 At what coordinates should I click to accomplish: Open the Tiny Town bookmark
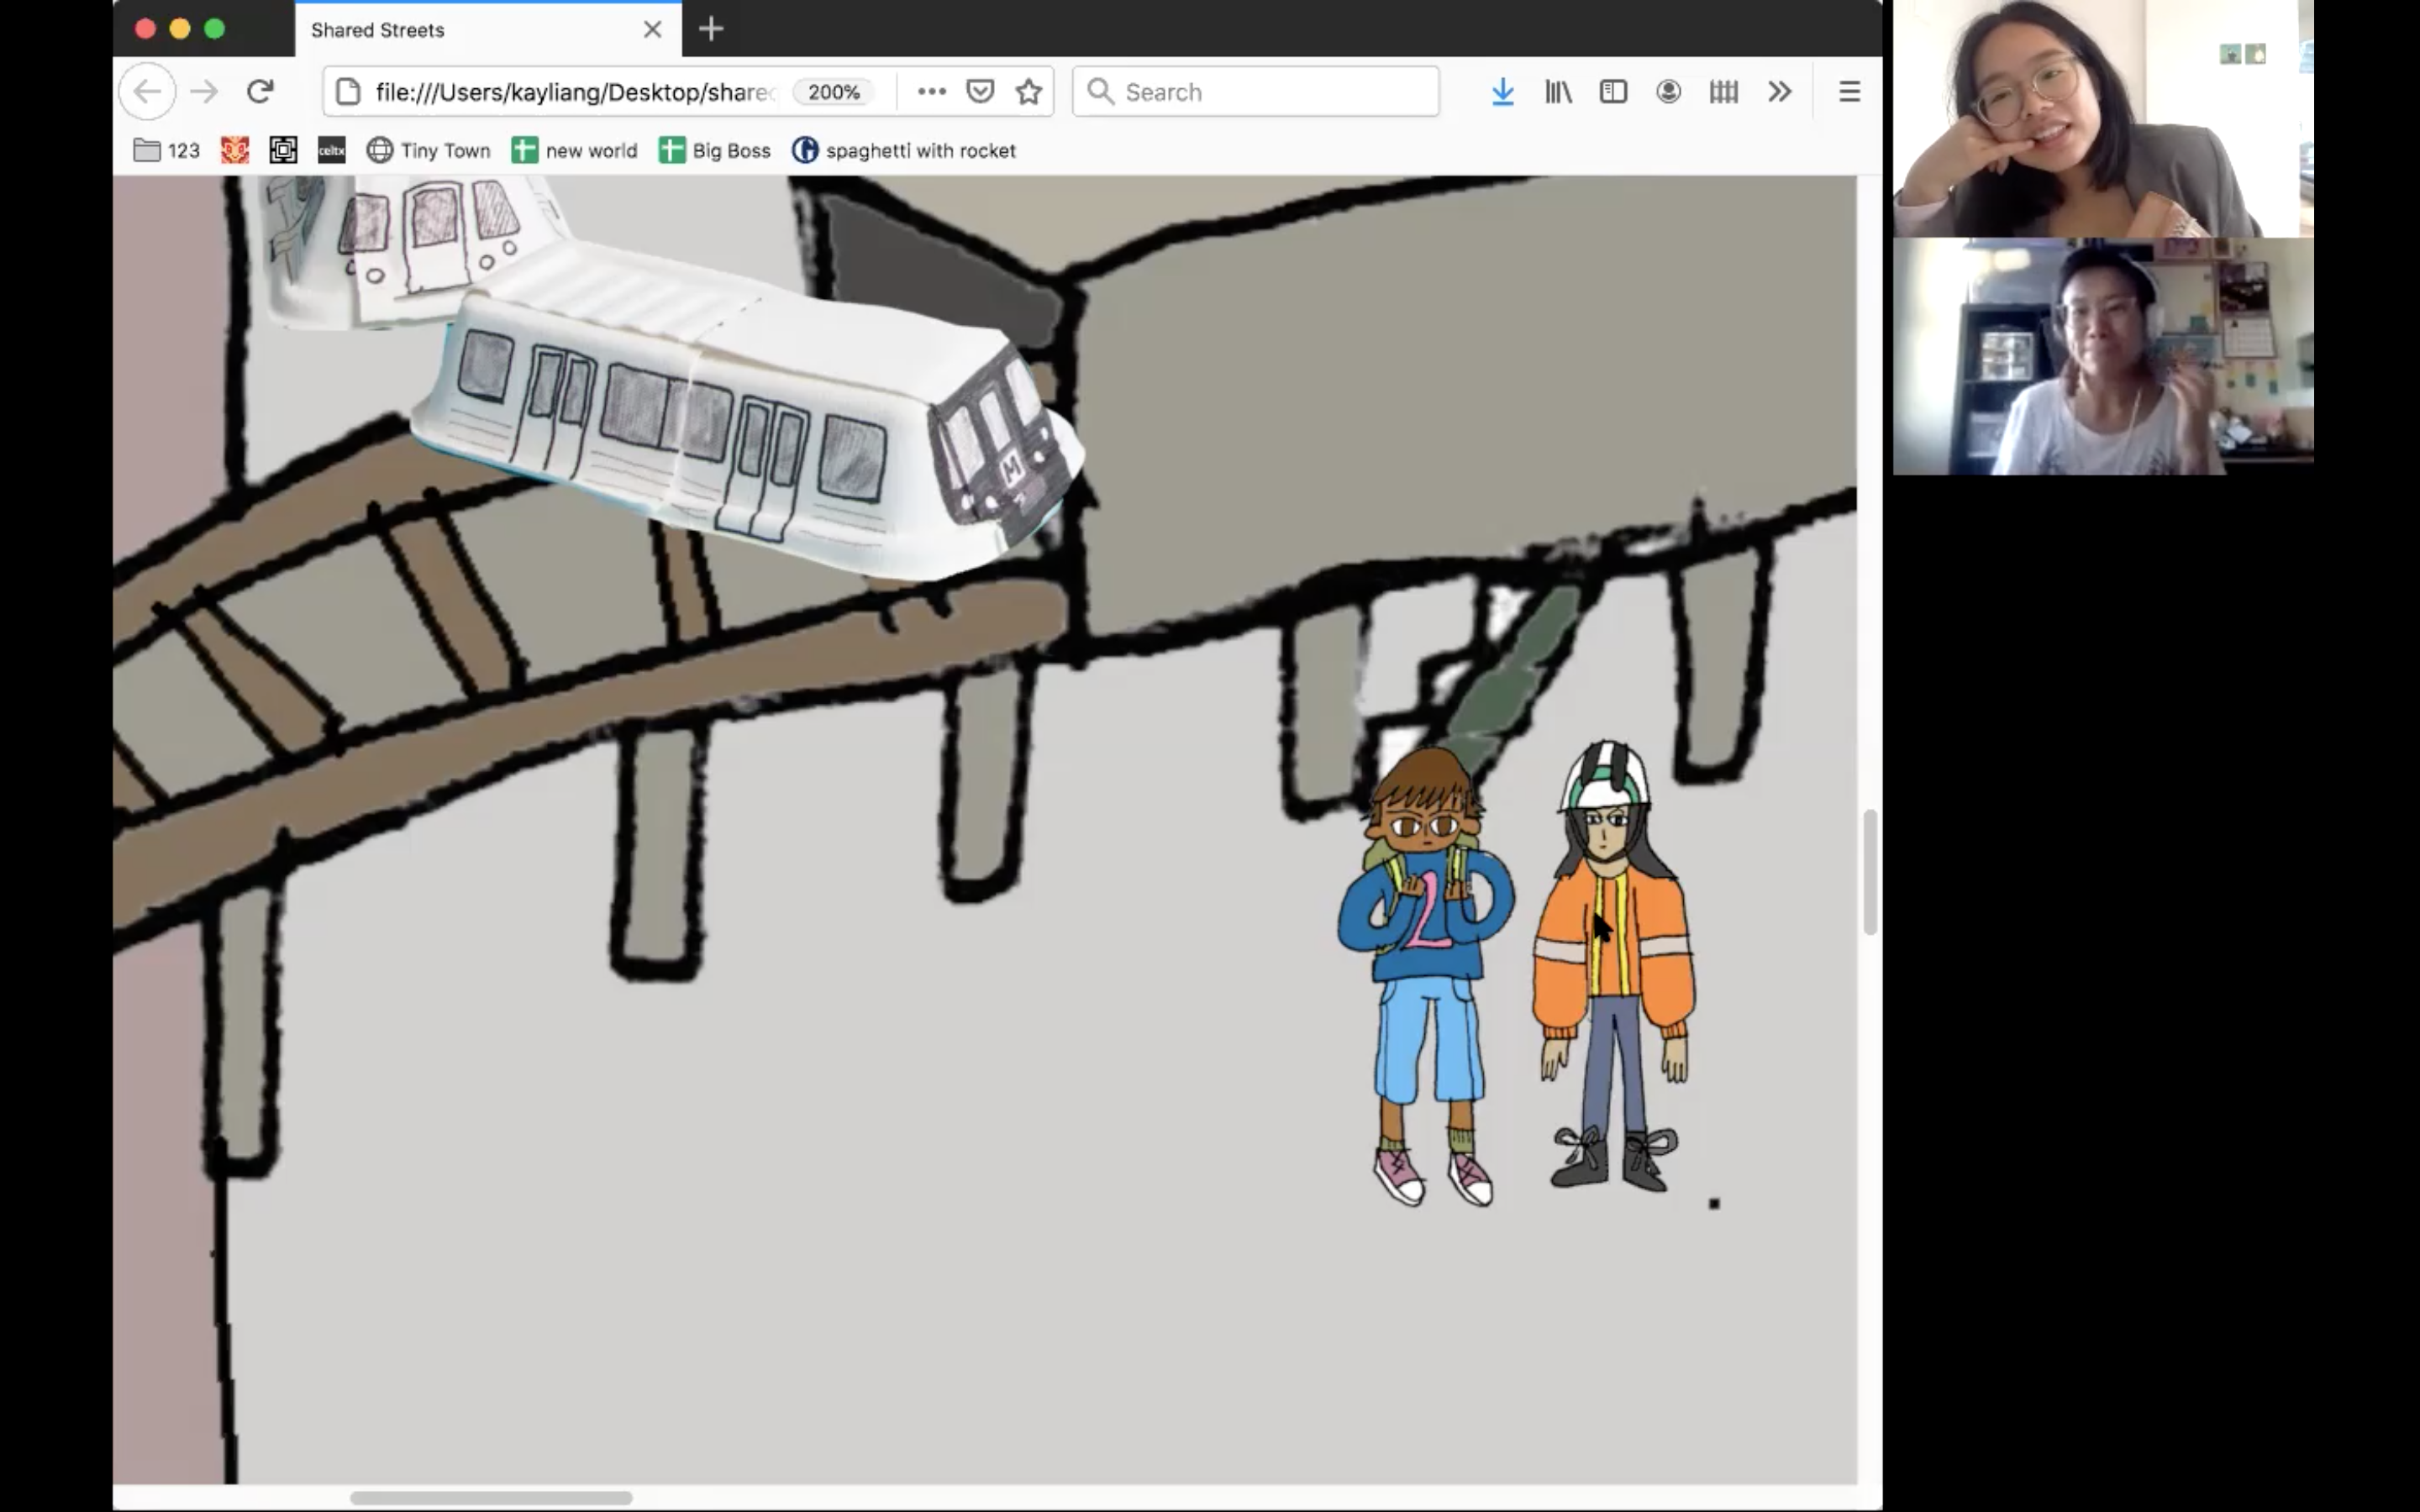(429, 151)
